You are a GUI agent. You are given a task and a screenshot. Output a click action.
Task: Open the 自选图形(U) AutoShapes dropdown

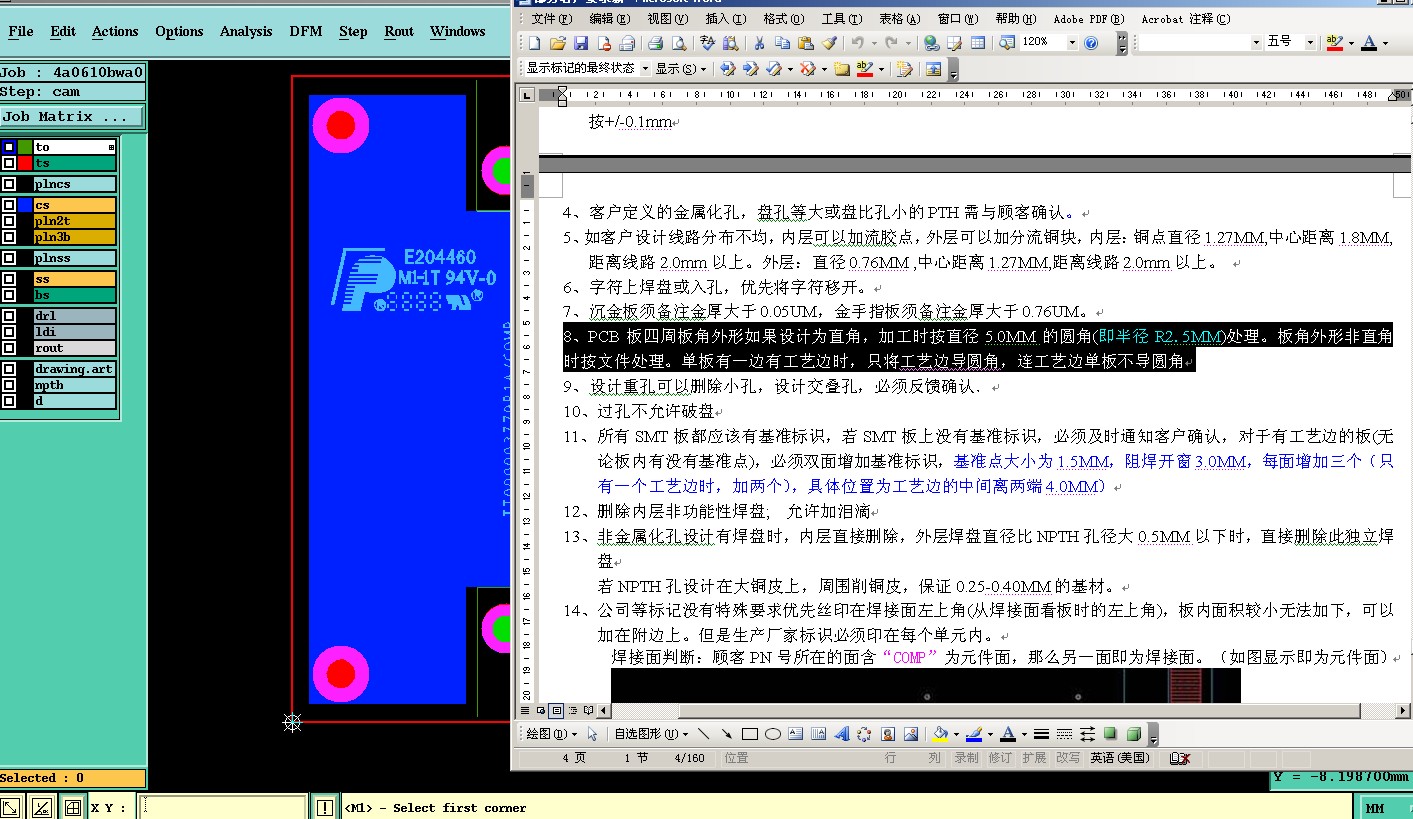point(652,734)
